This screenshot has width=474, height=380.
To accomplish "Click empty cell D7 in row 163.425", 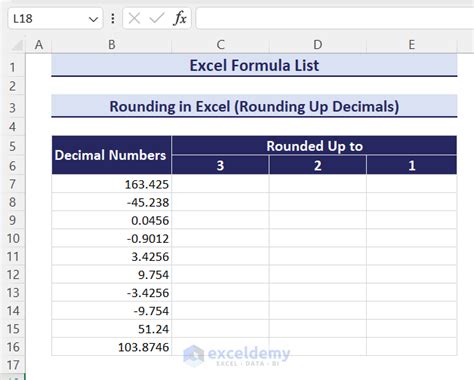I will tap(318, 184).
